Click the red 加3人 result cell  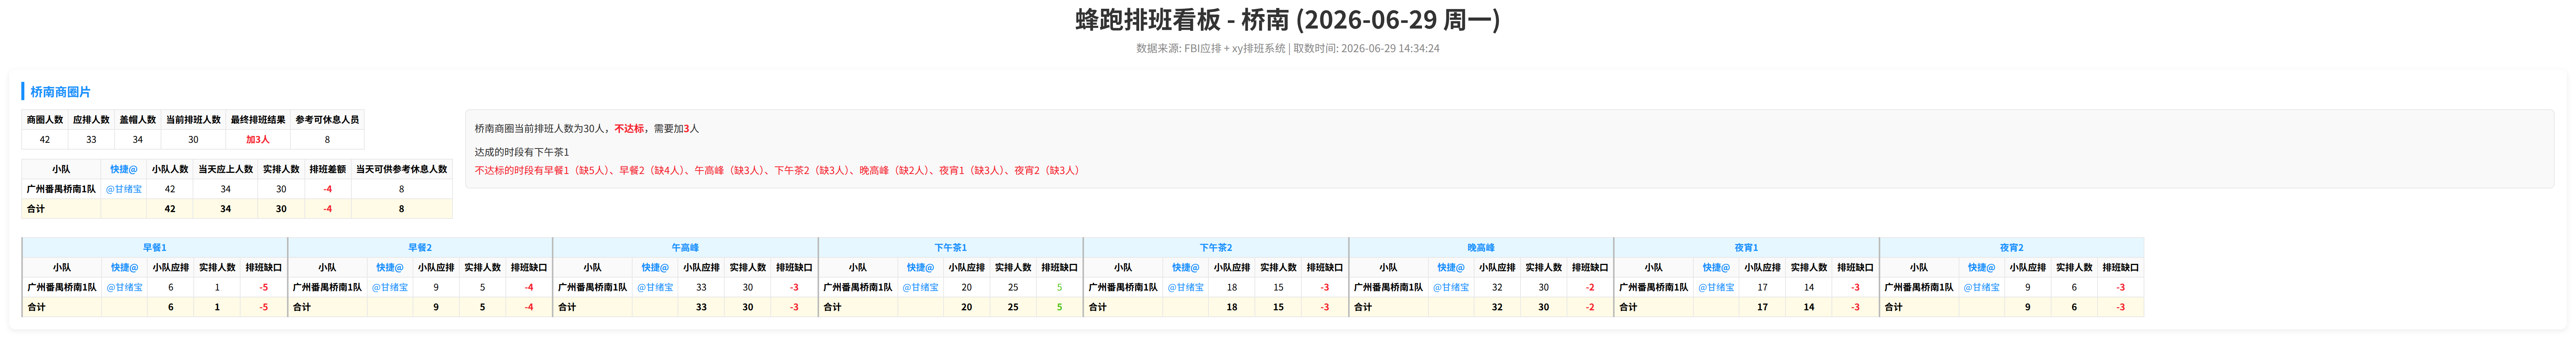pos(258,140)
